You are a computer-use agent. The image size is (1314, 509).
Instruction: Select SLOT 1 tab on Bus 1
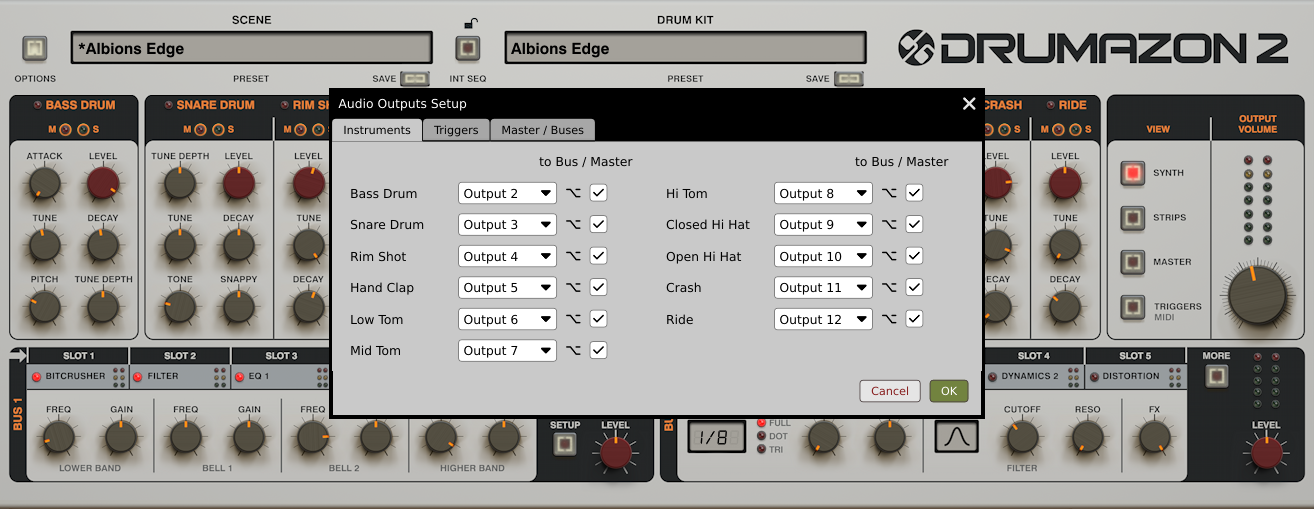click(79, 356)
